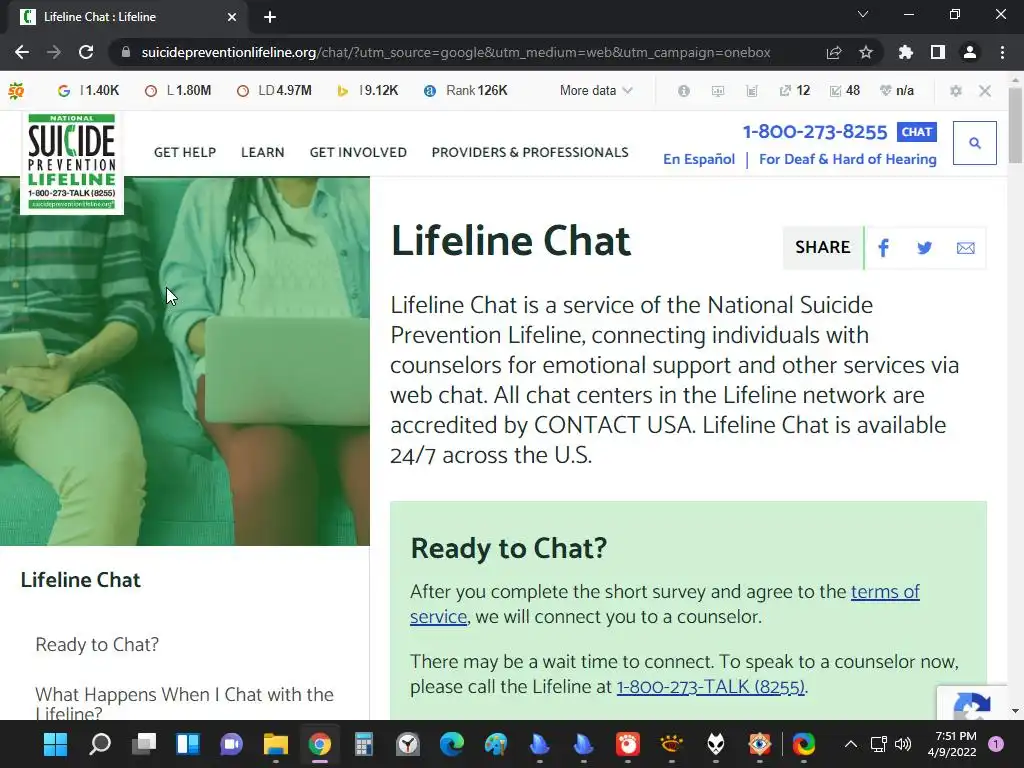This screenshot has width=1024, height=768.
Task: Click the browser back arrow
Action: (x=22, y=52)
